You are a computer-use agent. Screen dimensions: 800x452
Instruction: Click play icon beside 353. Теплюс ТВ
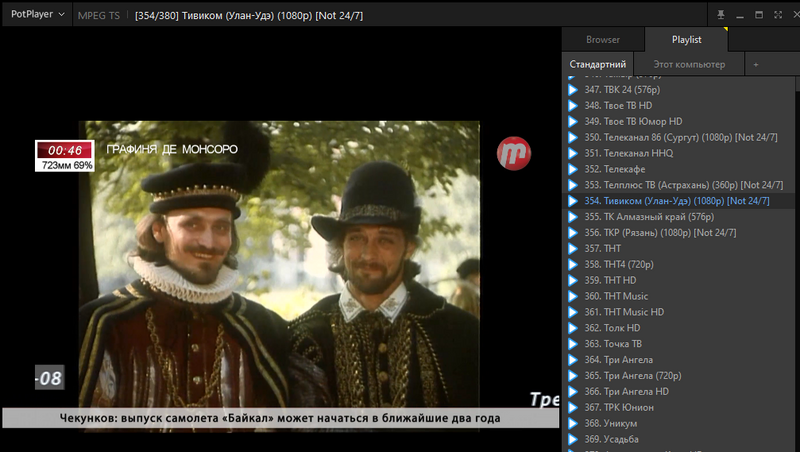coord(573,185)
